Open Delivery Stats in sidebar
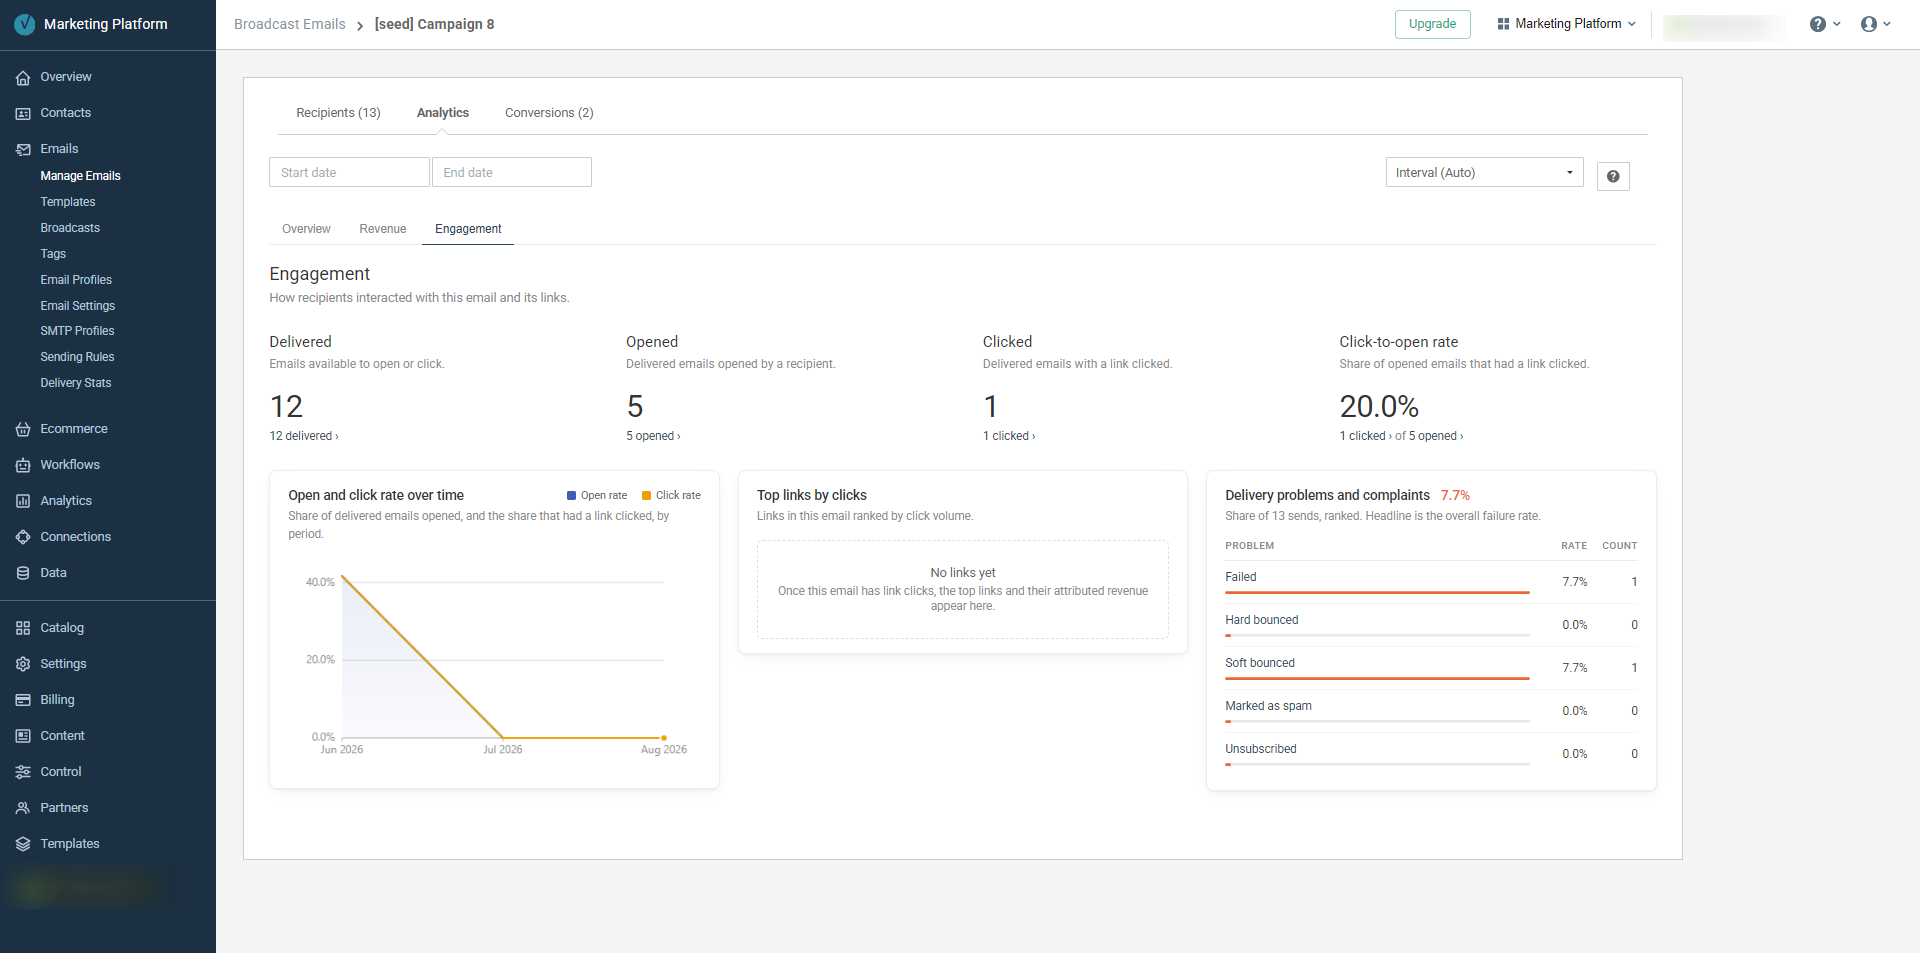 coord(76,383)
